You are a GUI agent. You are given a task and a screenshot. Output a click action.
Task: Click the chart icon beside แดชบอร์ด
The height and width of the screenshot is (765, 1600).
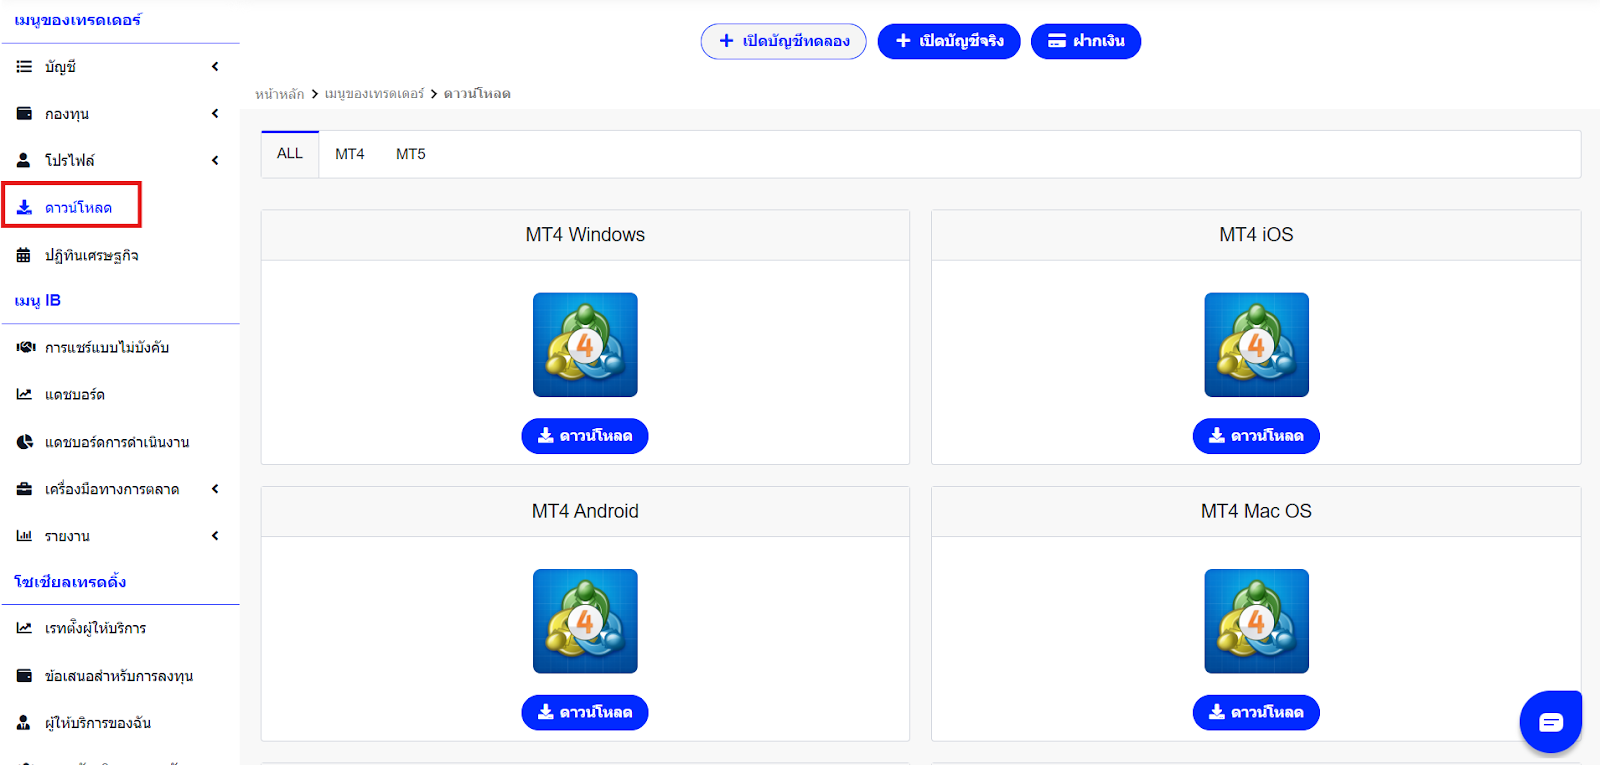point(24,394)
